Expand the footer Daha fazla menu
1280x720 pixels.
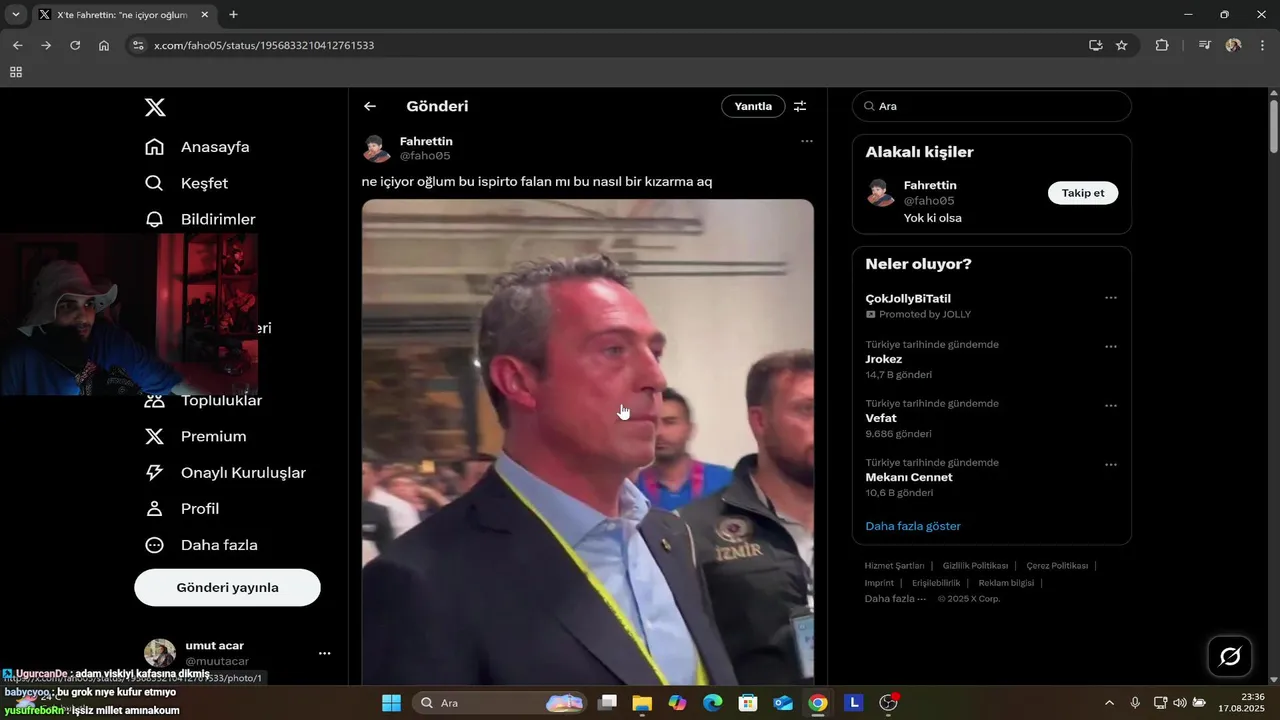[x=895, y=599]
